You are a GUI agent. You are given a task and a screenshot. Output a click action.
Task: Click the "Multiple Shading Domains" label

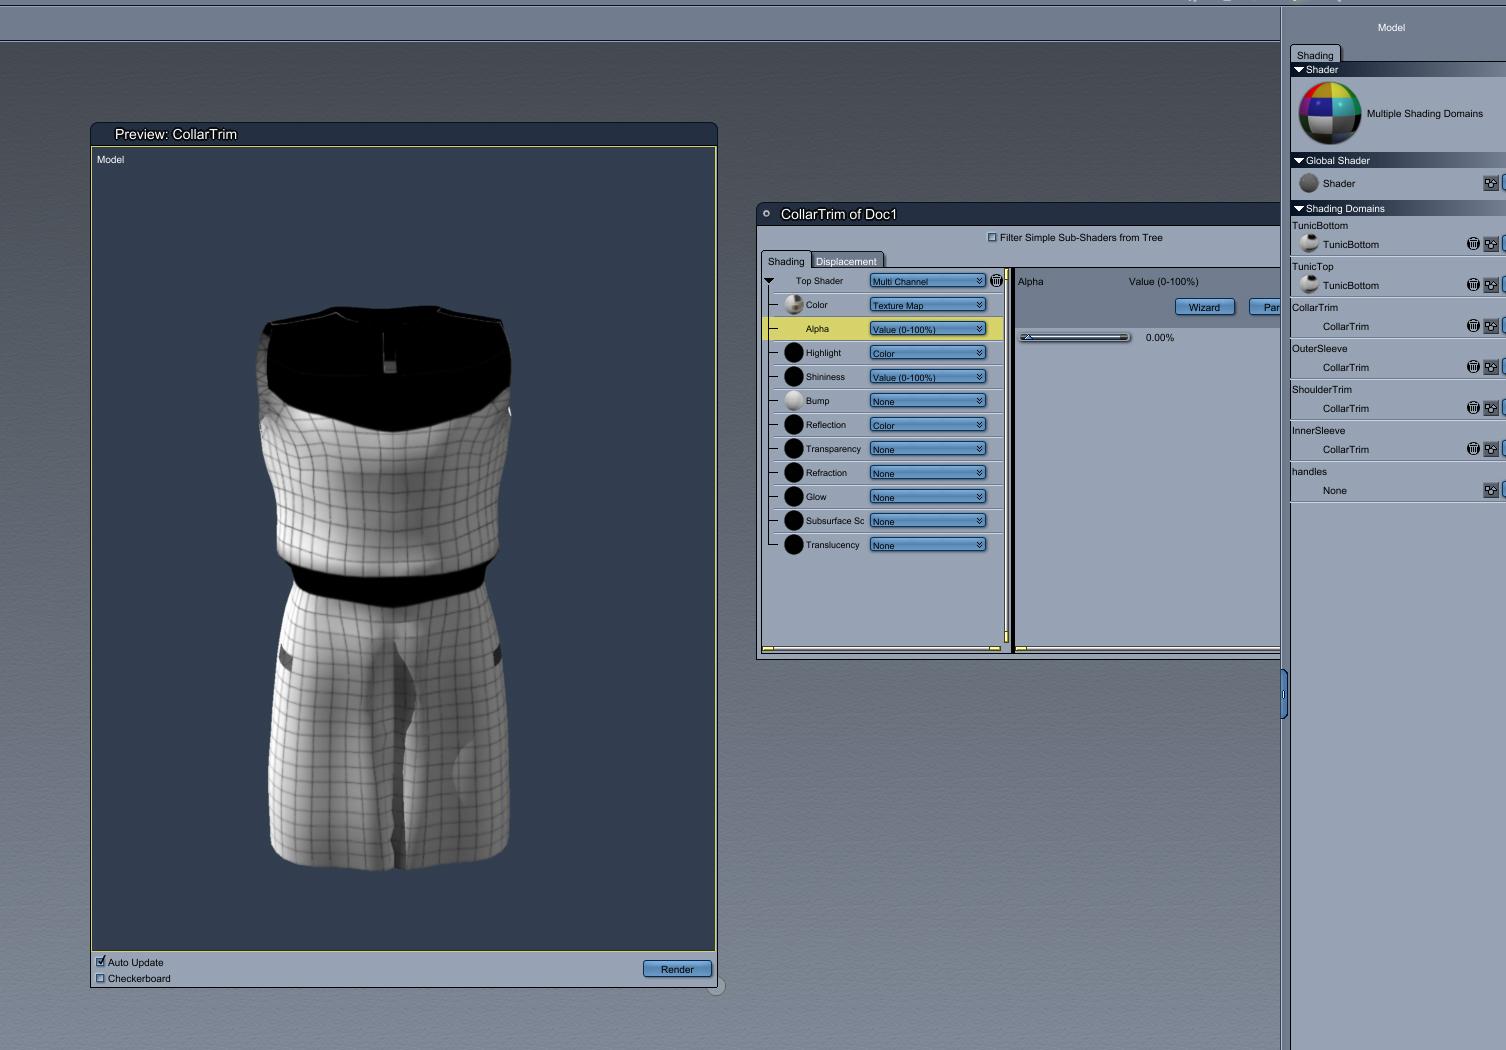click(1425, 114)
